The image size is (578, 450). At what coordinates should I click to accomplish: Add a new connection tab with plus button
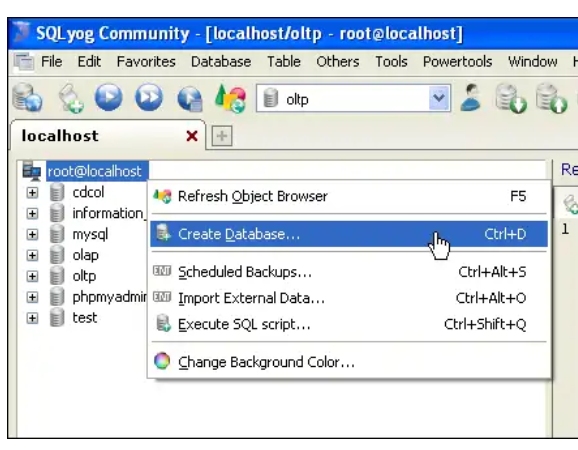coord(222,136)
